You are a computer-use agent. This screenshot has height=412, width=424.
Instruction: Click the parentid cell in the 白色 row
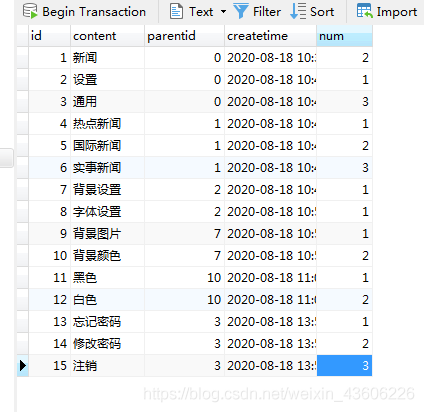[x=184, y=300]
